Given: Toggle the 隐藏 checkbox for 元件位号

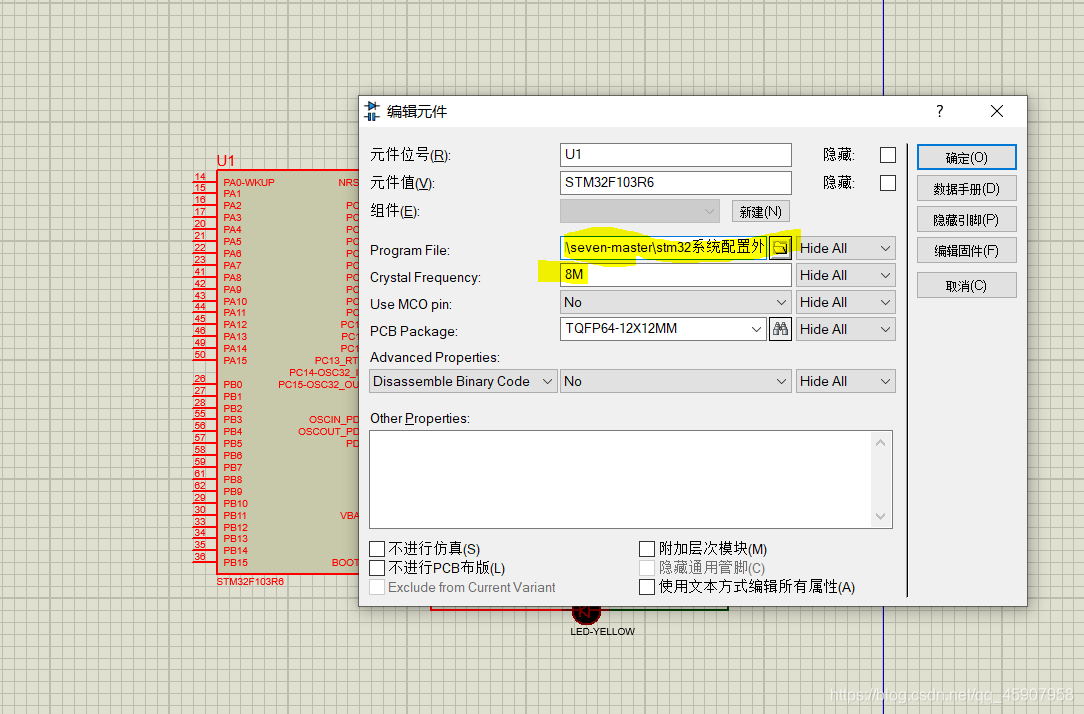Looking at the screenshot, I should click(888, 155).
